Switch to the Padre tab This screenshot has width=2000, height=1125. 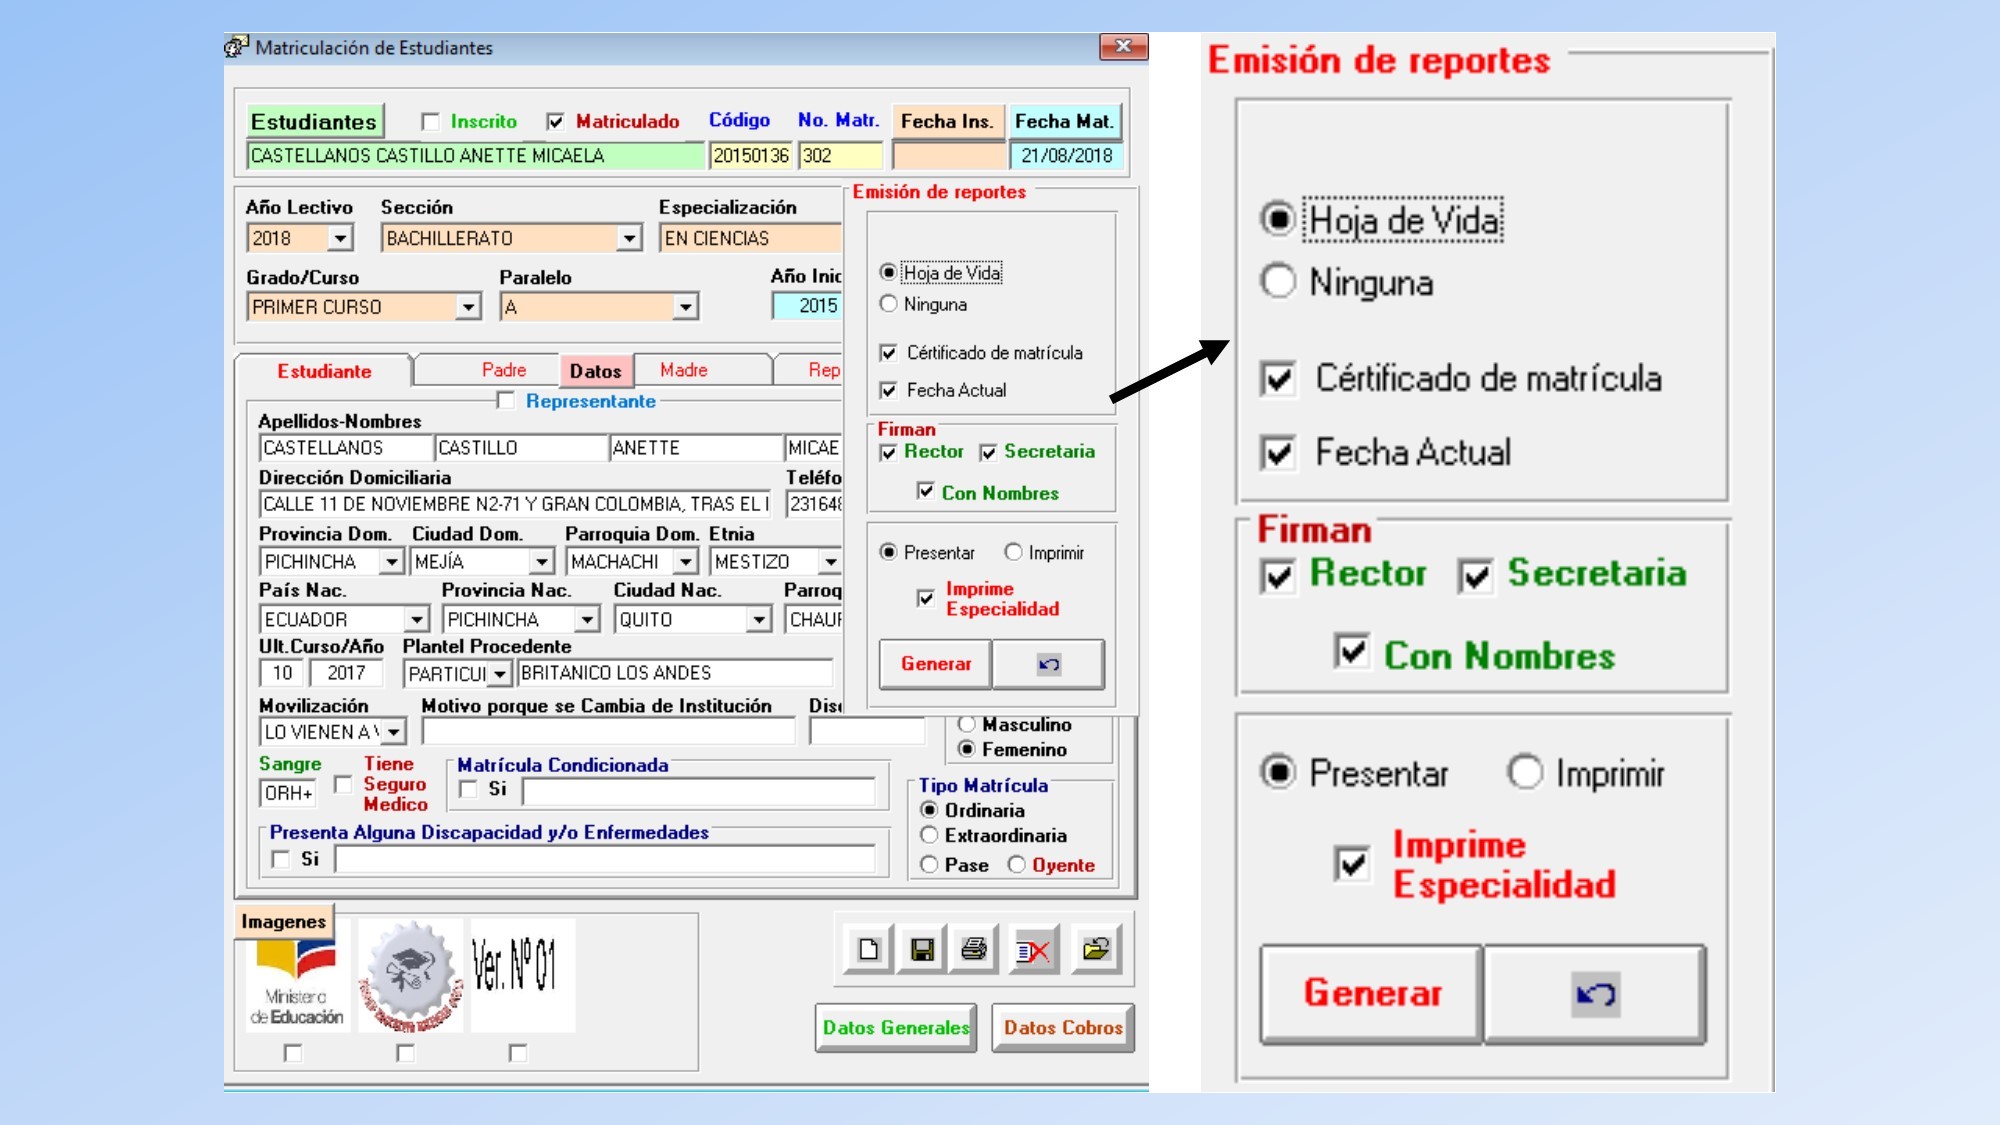(x=504, y=370)
